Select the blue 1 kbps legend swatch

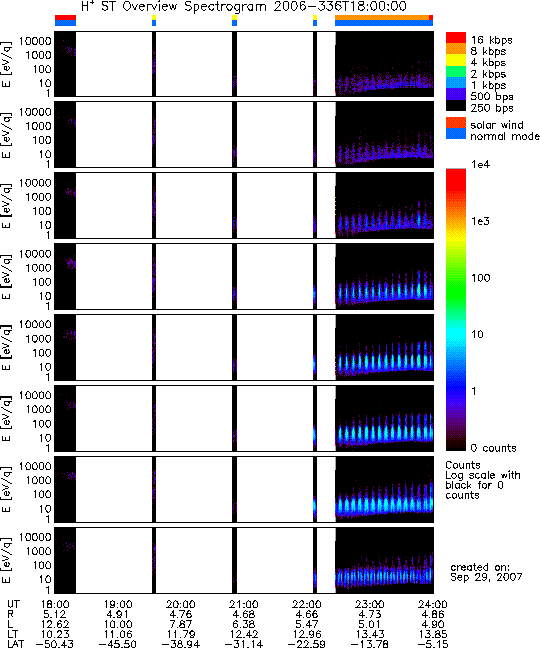(456, 83)
